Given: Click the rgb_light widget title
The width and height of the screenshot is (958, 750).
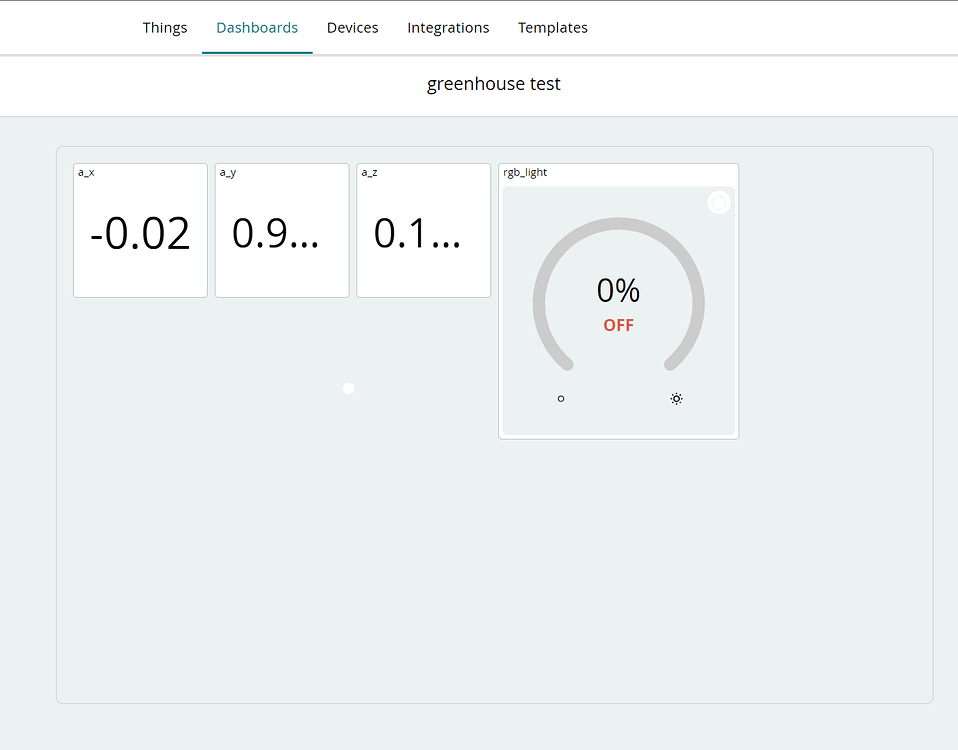Looking at the screenshot, I should coord(525,172).
